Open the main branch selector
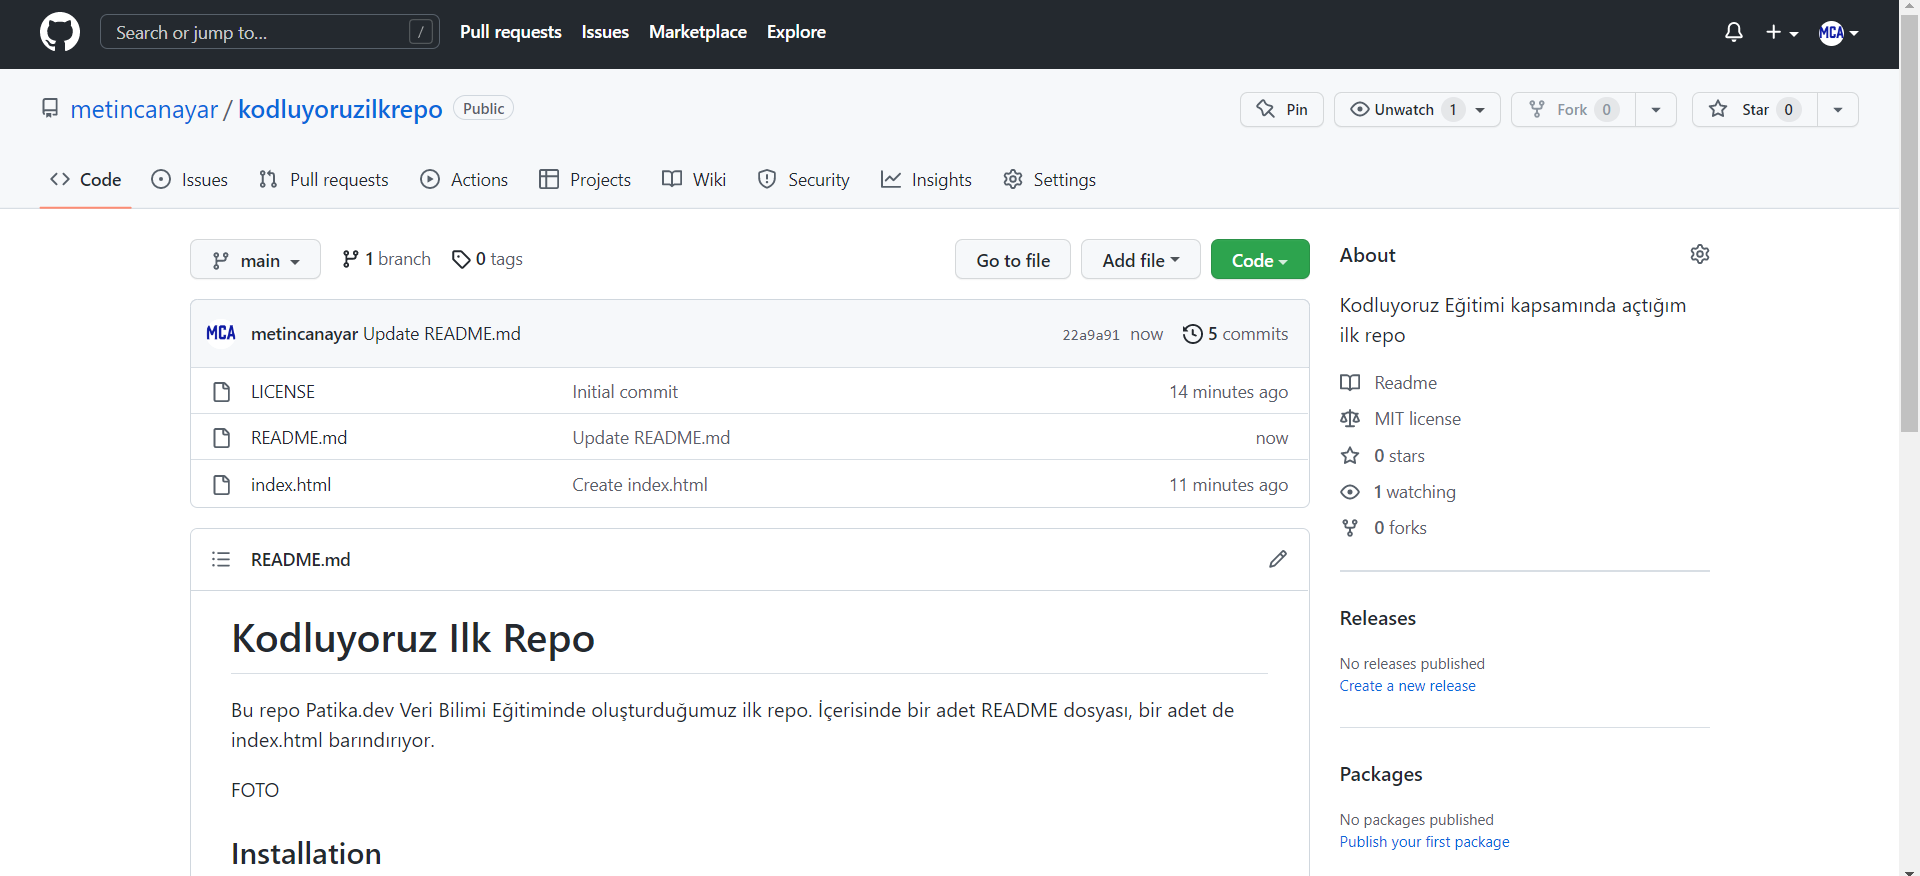Viewport: 1920px width, 876px height. [255, 260]
